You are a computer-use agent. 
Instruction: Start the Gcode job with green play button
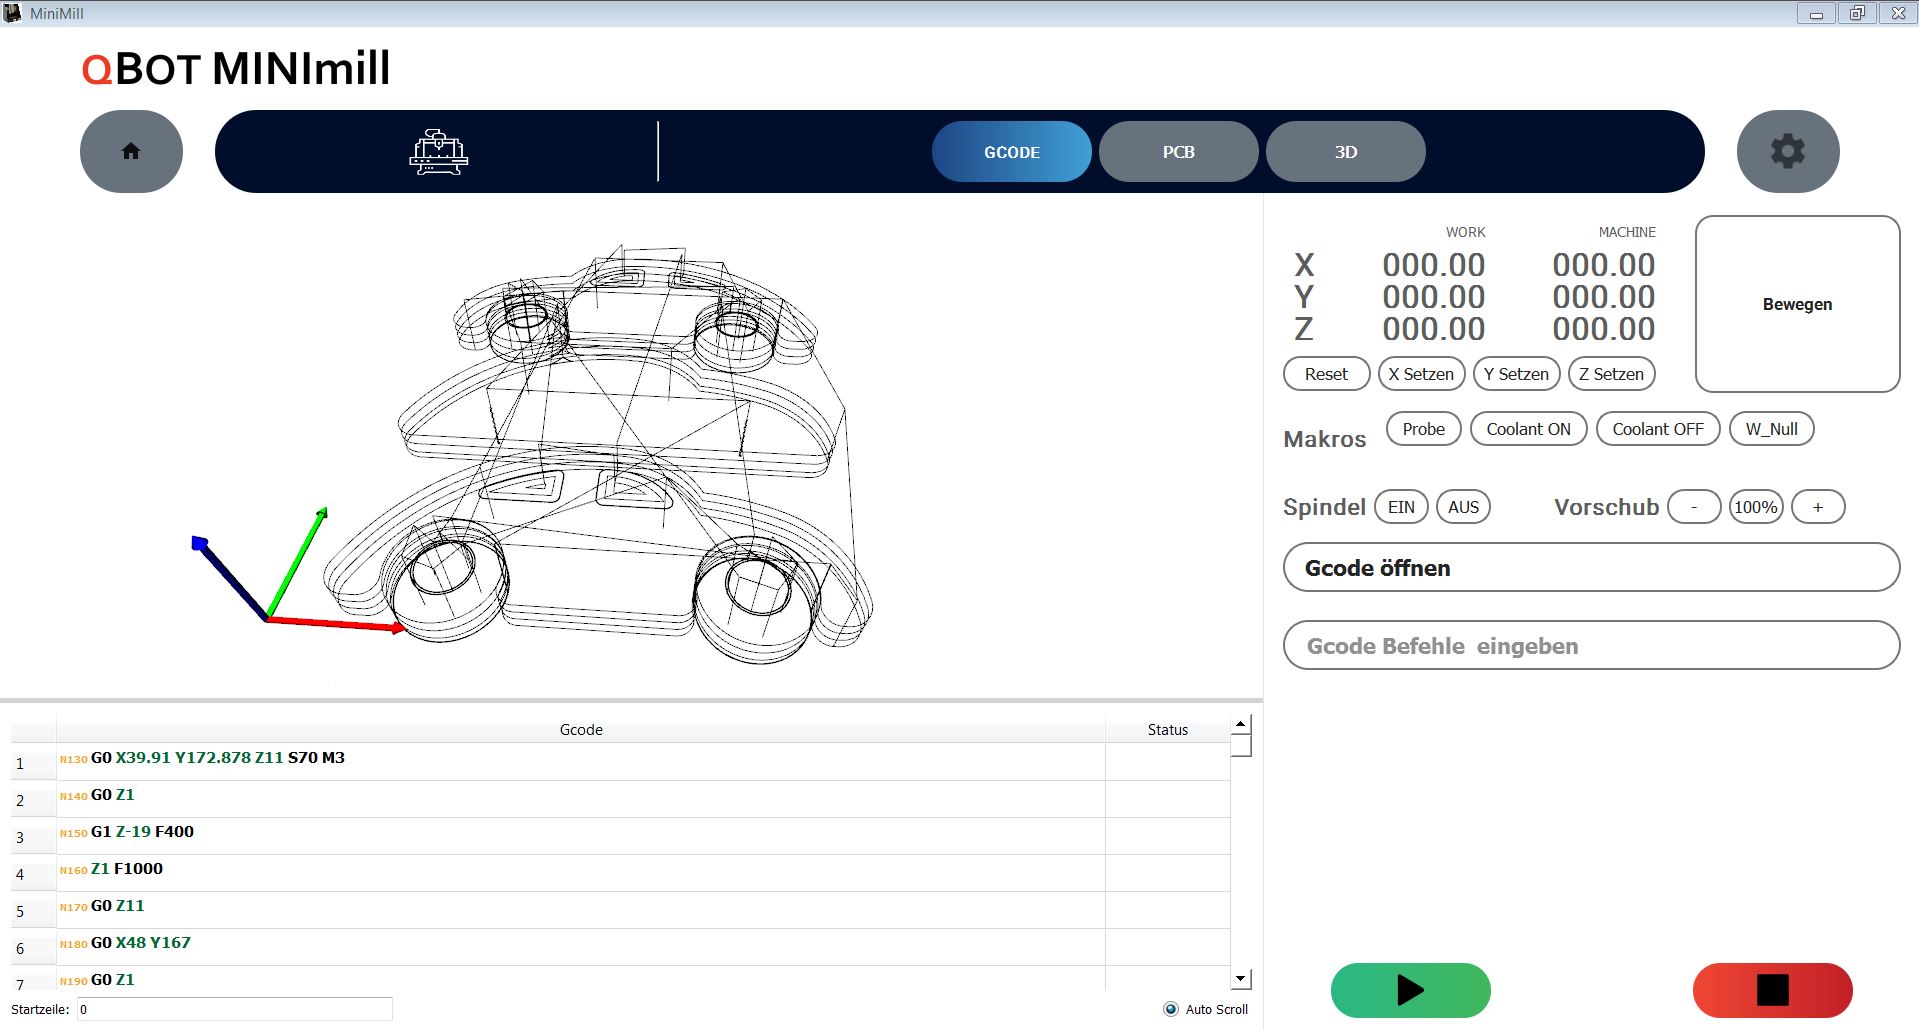[1410, 990]
